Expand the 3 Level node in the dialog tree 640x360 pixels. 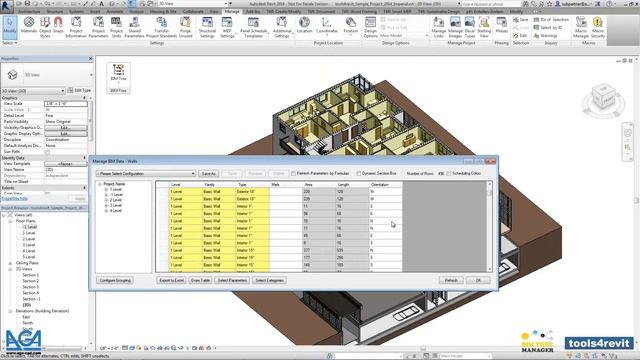pos(106,205)
